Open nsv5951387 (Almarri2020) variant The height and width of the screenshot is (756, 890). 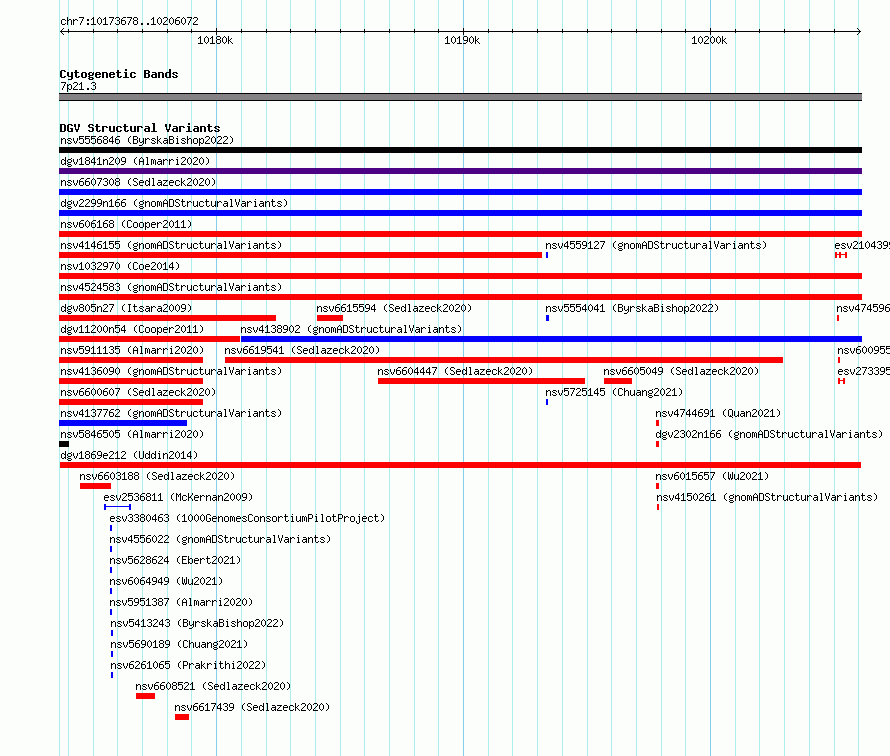182,602
